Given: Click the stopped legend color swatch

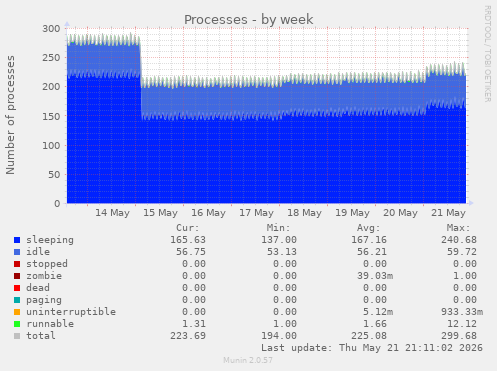Looking at the screenshot, I should click(17, 264).
